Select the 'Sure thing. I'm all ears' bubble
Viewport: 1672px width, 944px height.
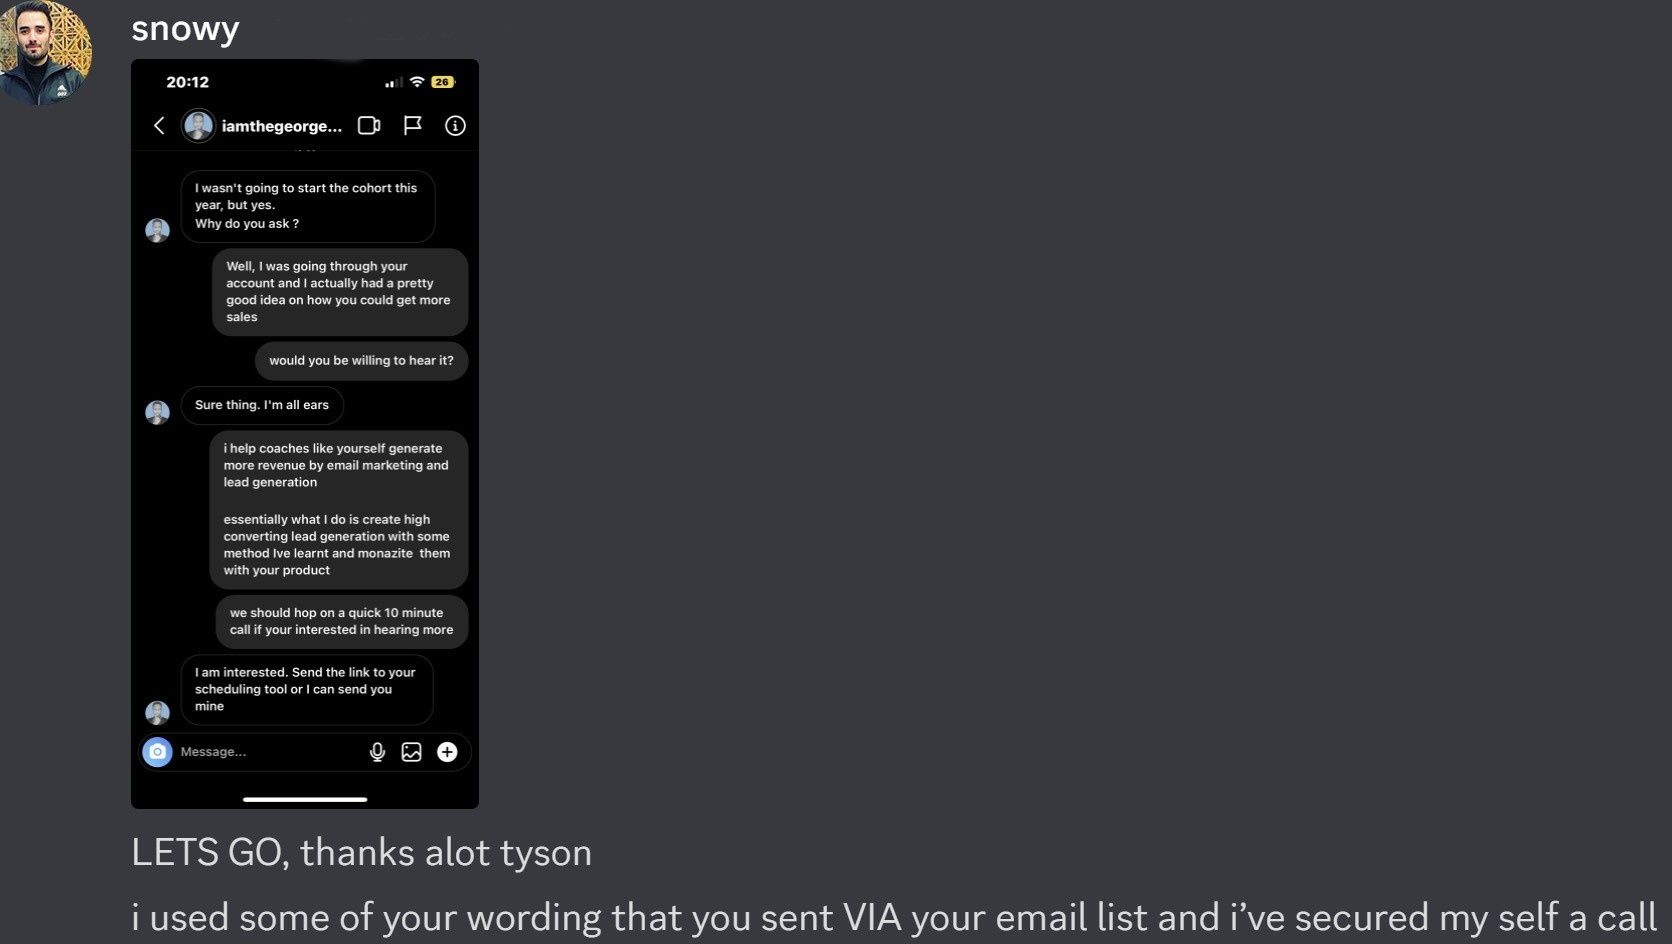tap(262, 405)
